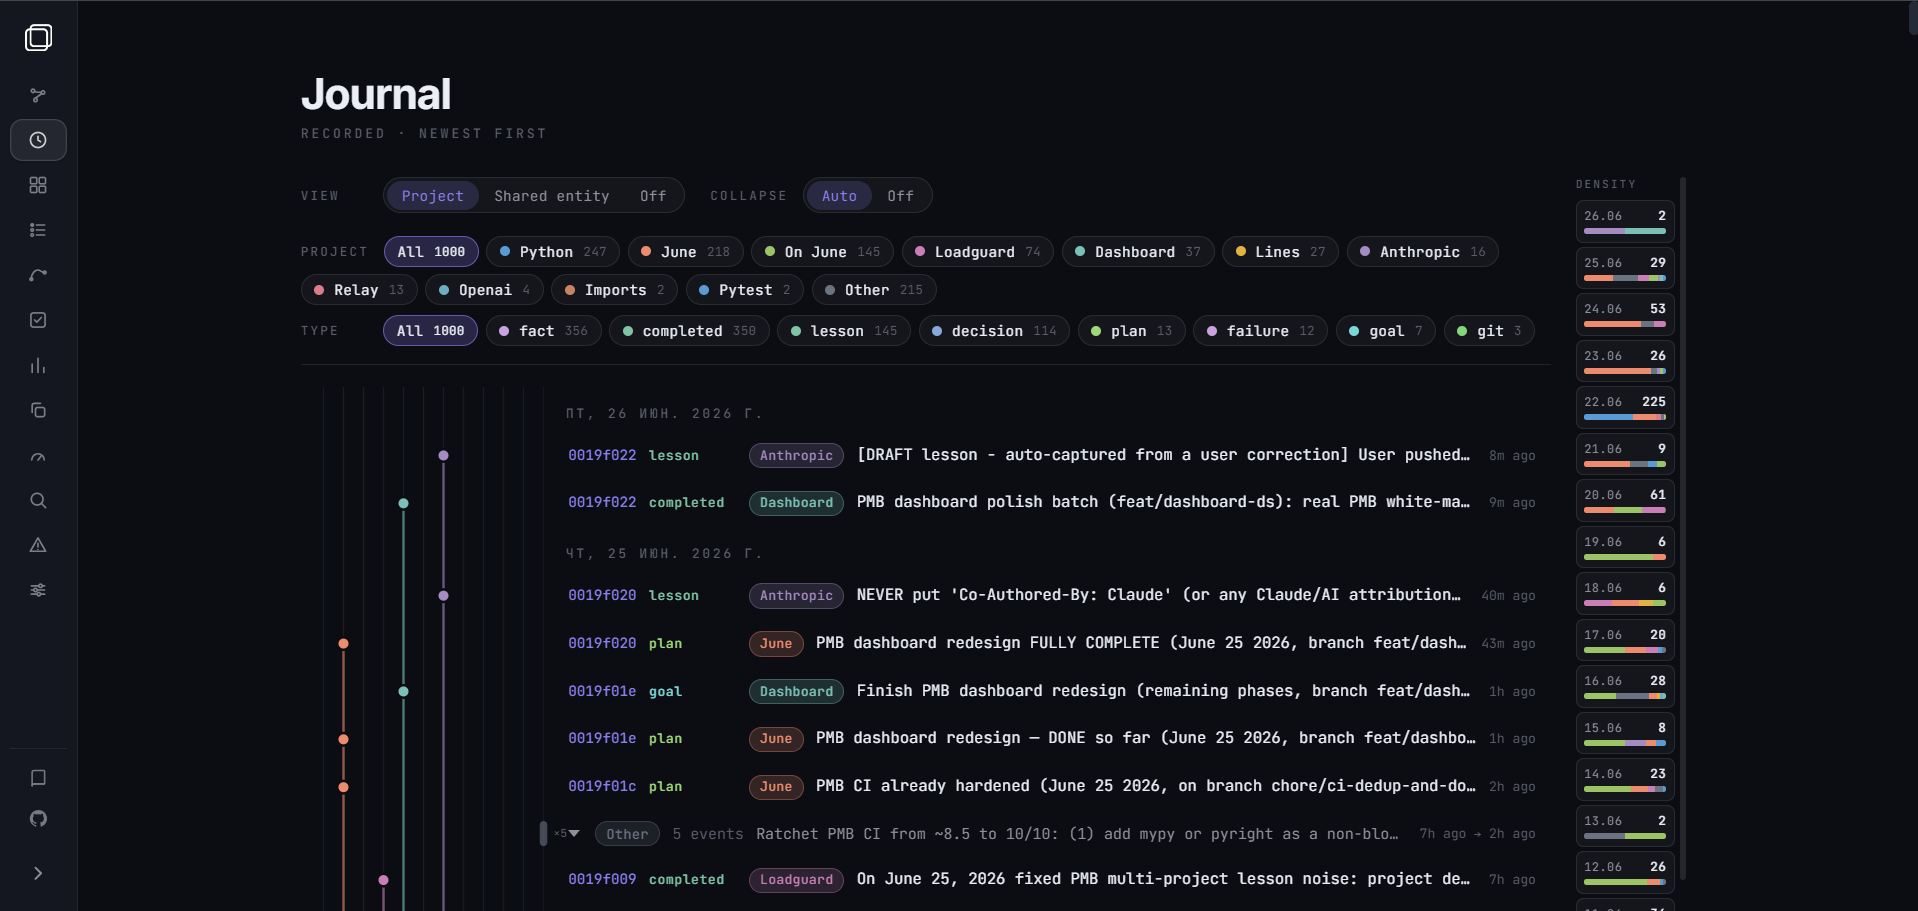Filter by Lines project
The image size is (1918, 911).
click(1280, 252)
